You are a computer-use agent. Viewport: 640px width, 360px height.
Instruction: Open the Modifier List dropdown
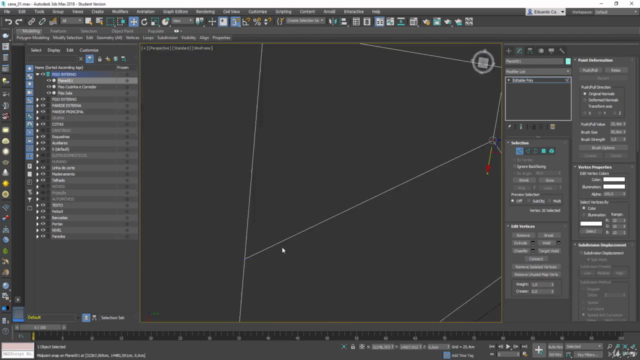(538, 71)
